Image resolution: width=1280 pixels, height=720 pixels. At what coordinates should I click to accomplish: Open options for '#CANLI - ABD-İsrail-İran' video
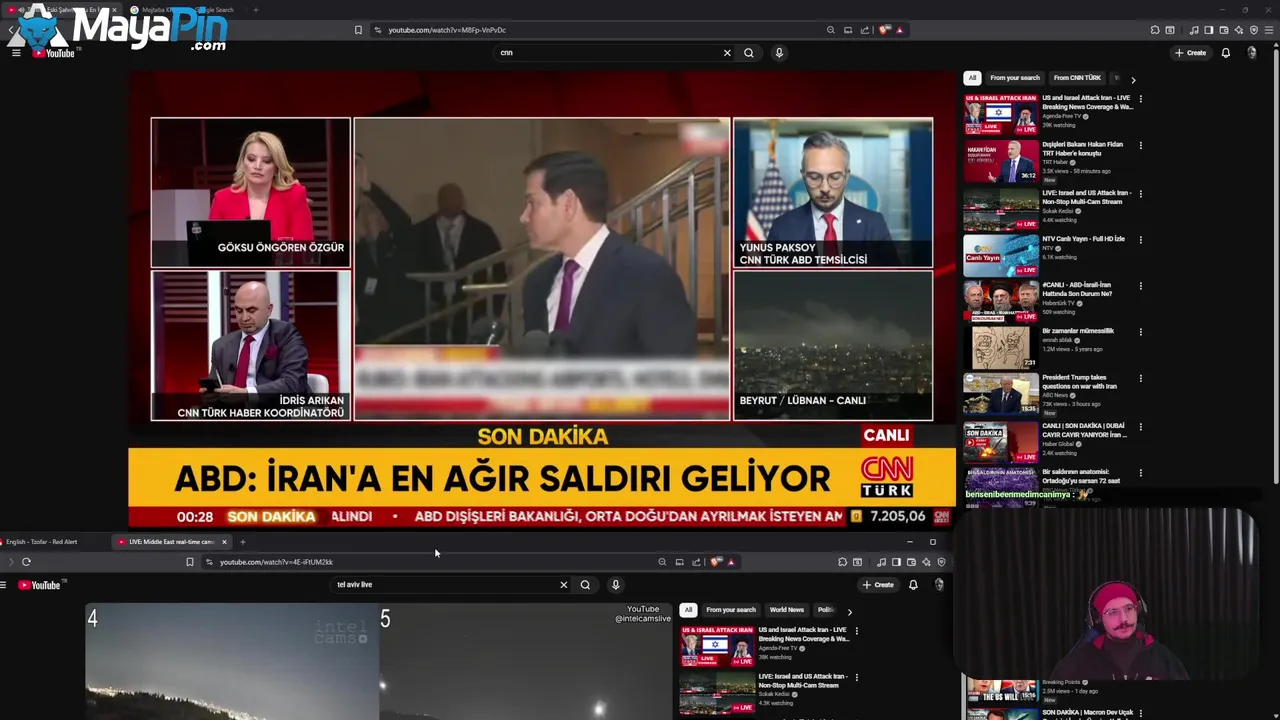point(1140,286)
